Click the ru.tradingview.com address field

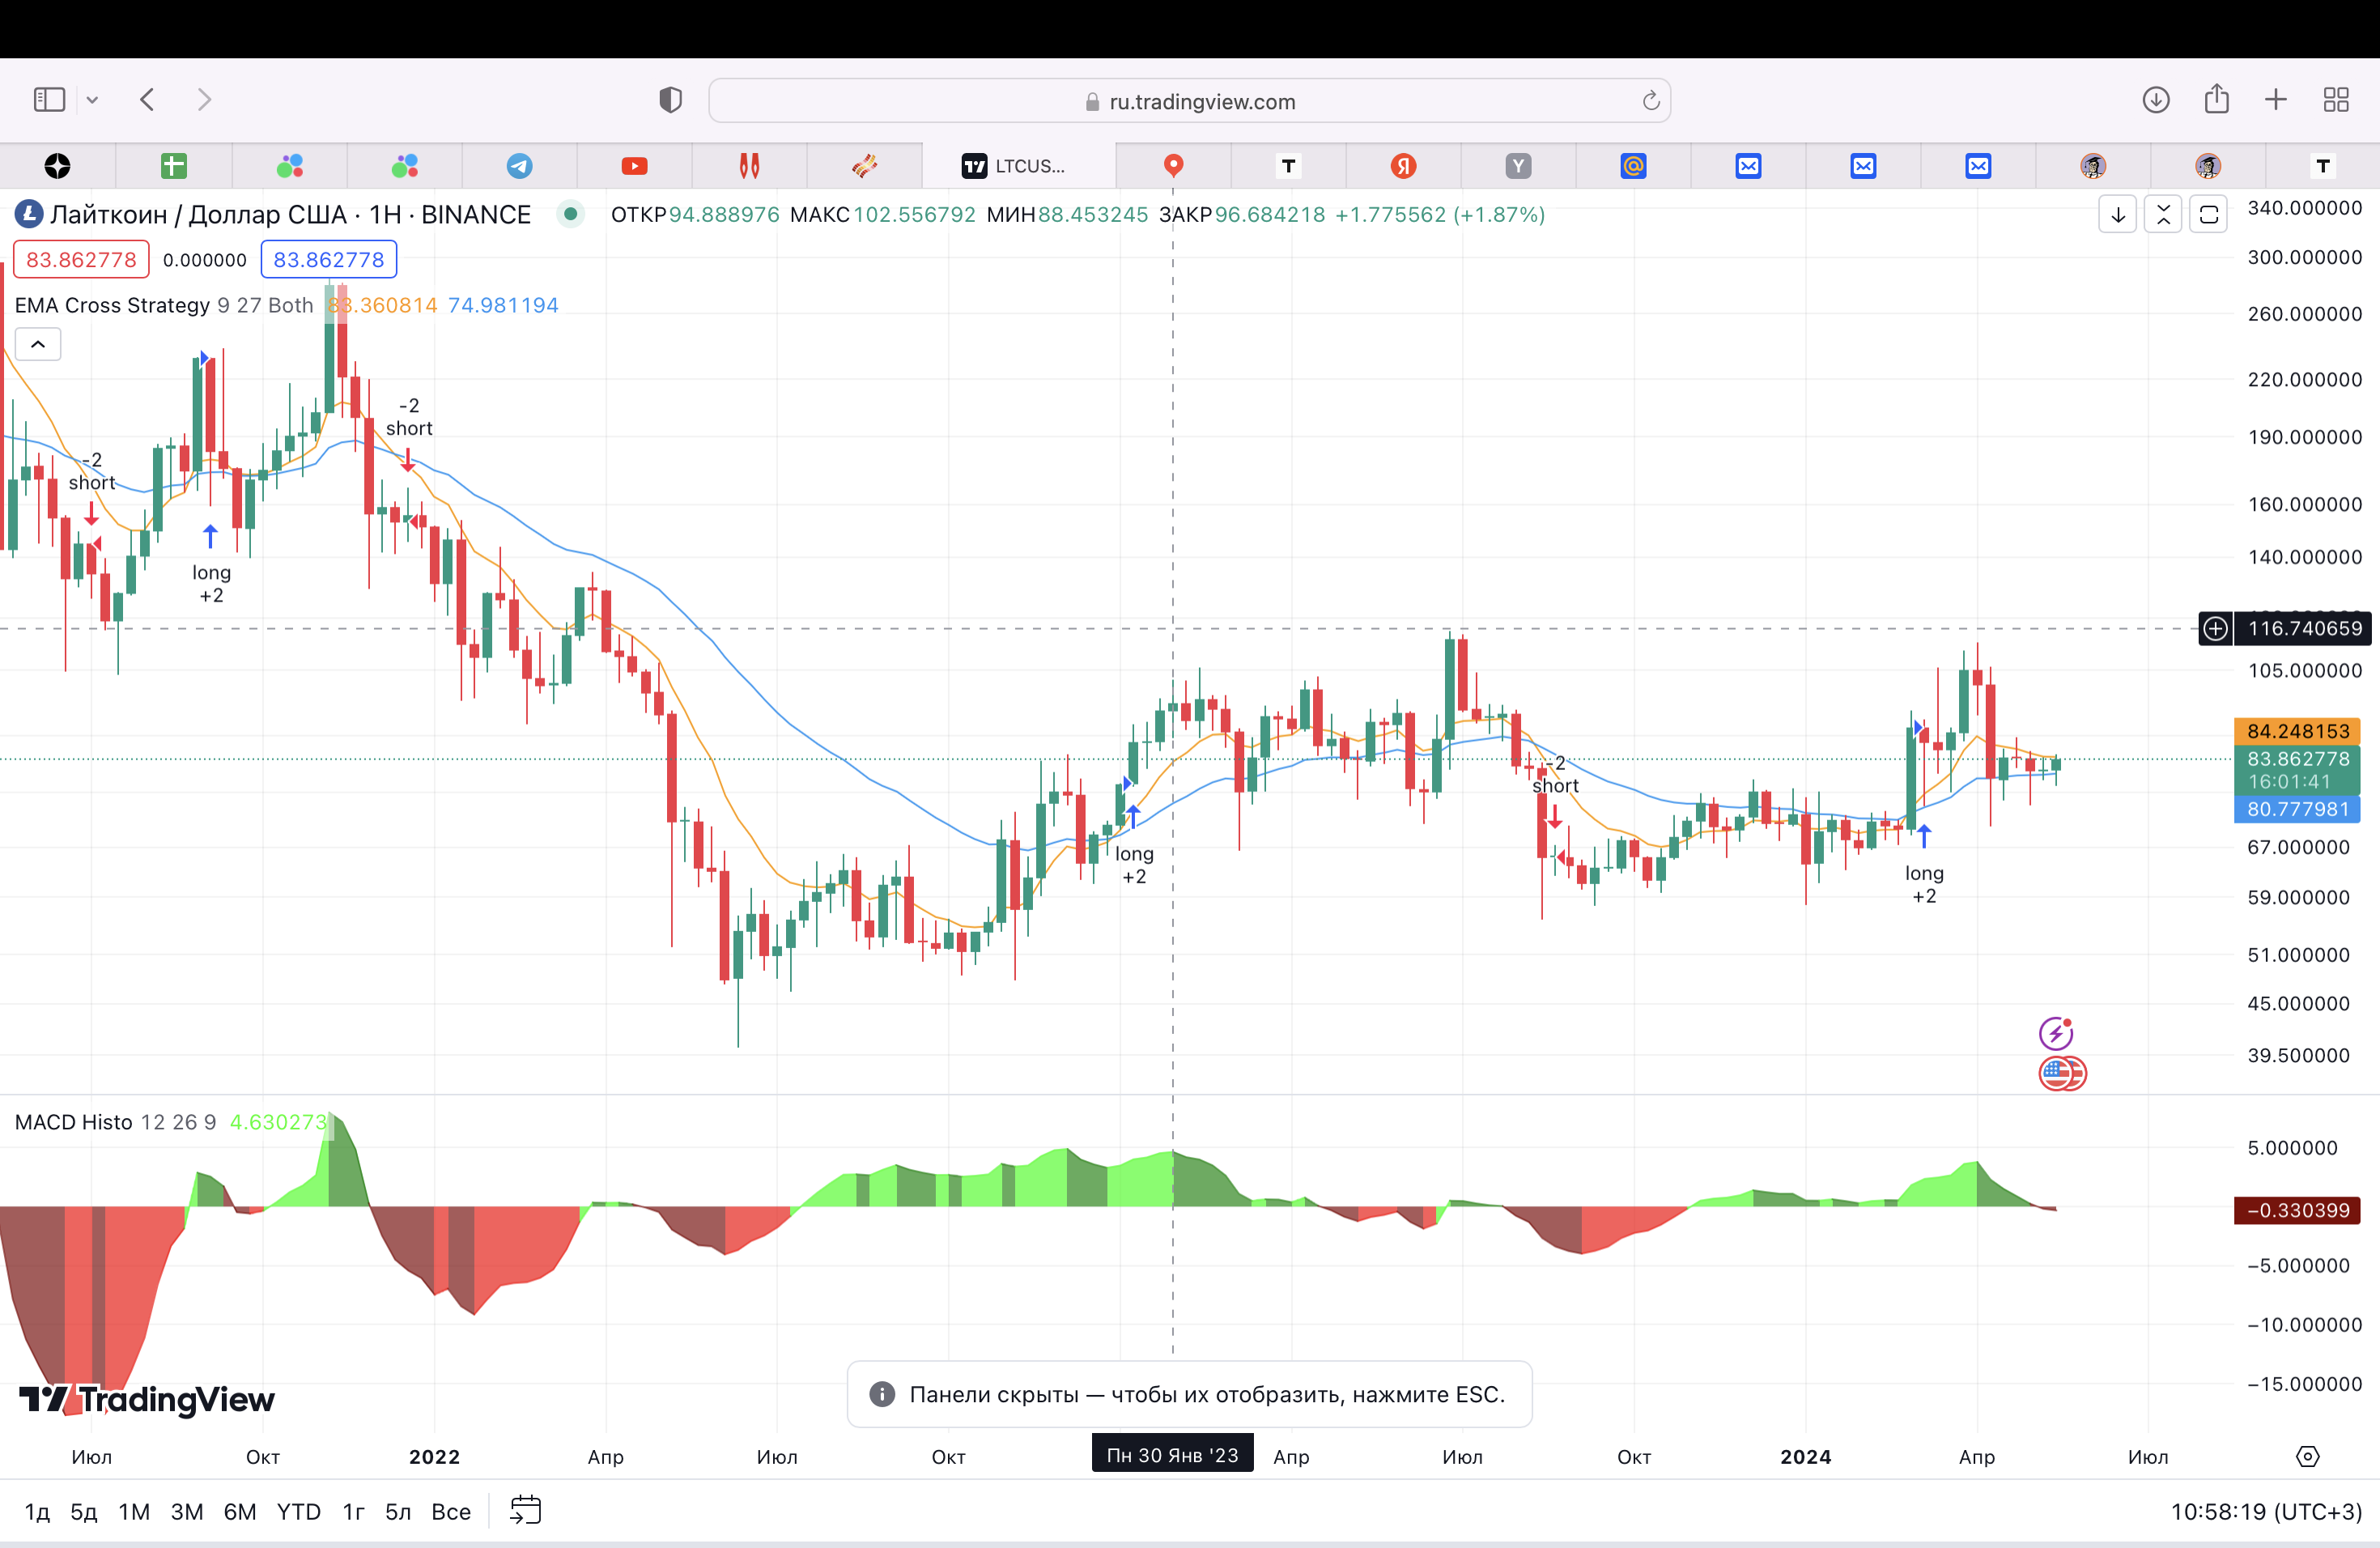point(1189,101)
